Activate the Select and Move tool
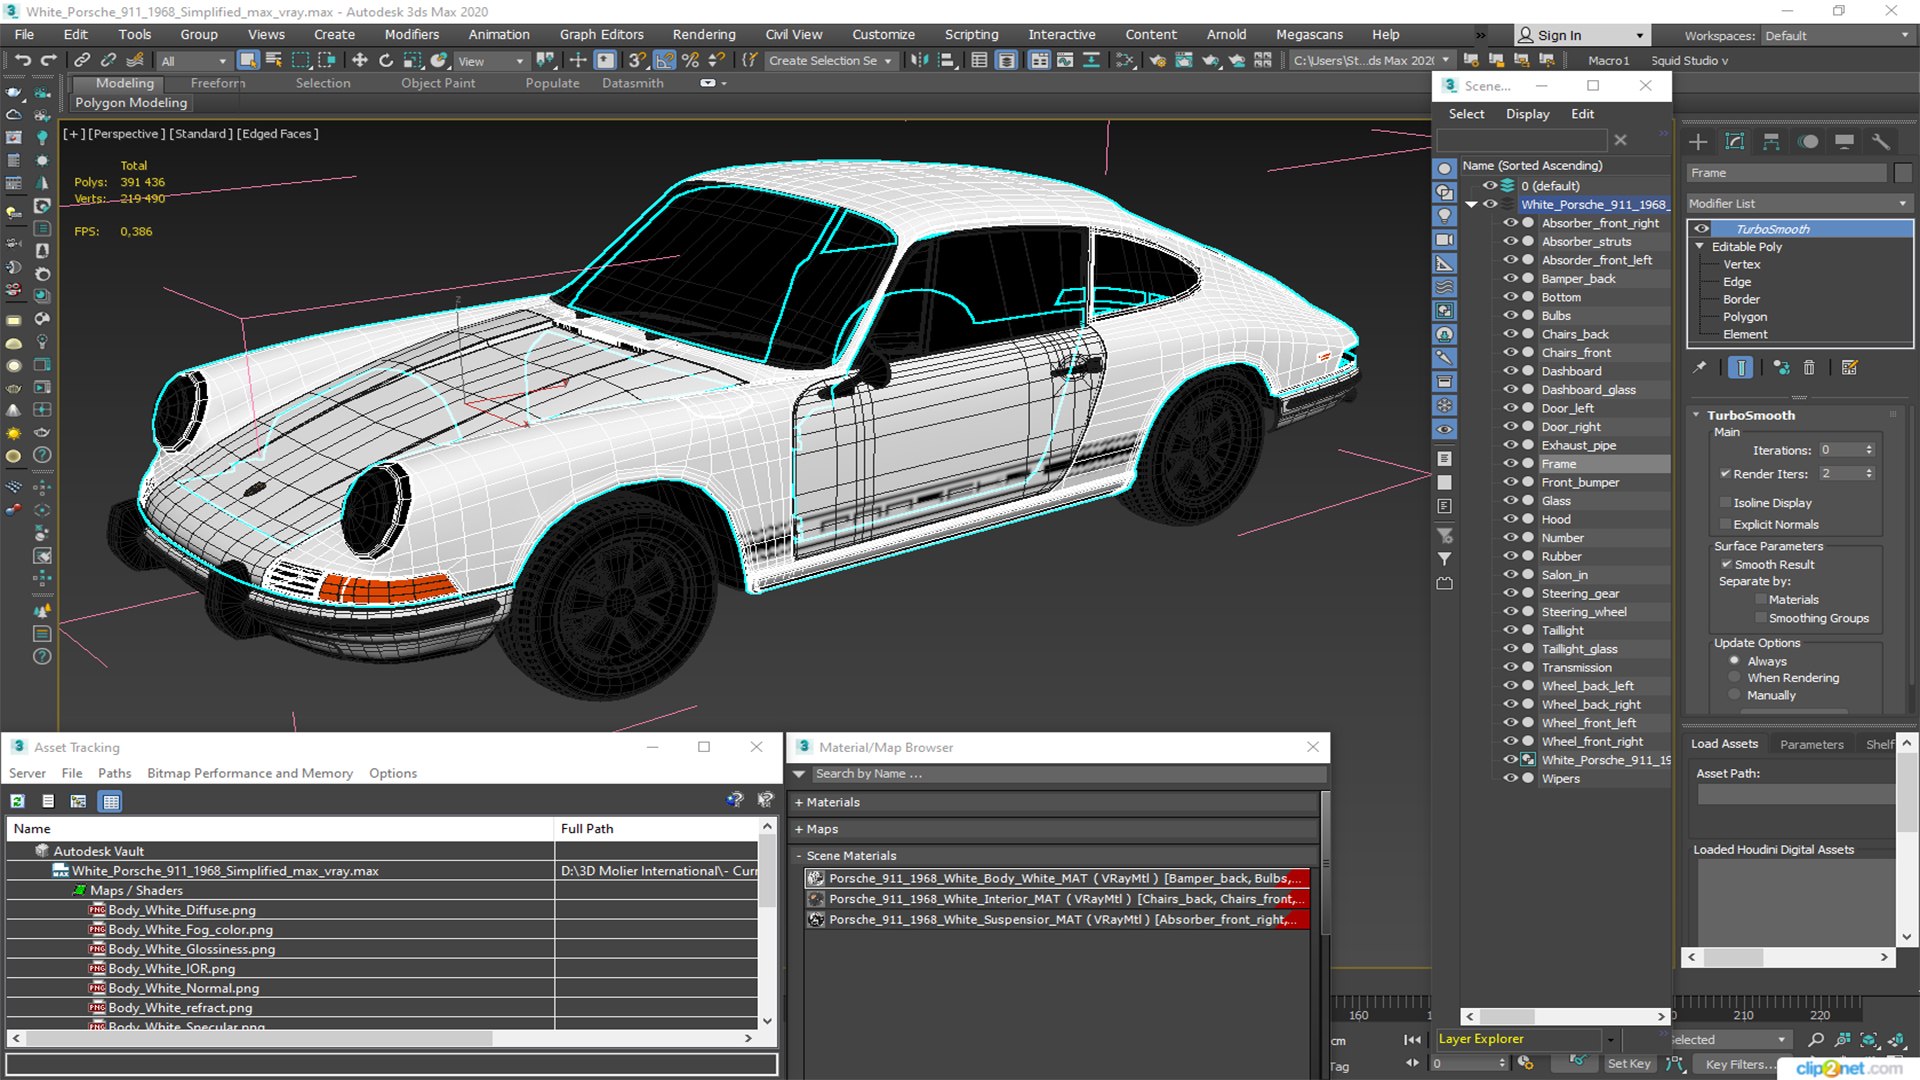Screen dimensions: 1920x1080 (x=360, y=61)
